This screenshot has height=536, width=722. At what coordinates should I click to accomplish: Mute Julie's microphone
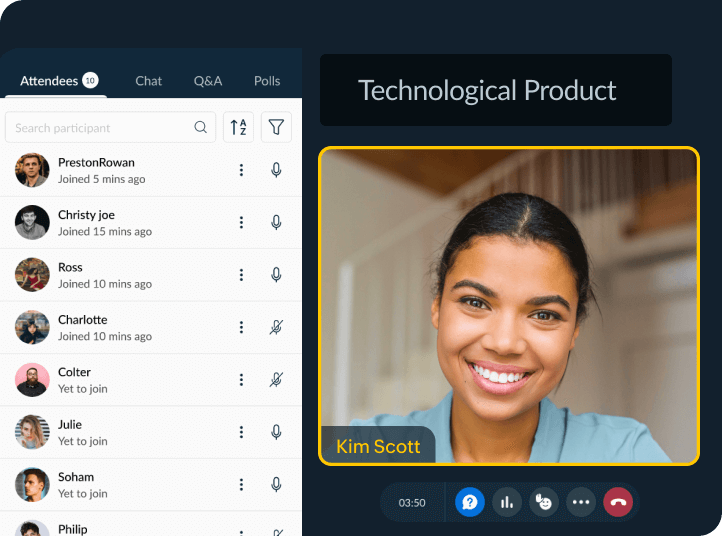tap(276, 432)
